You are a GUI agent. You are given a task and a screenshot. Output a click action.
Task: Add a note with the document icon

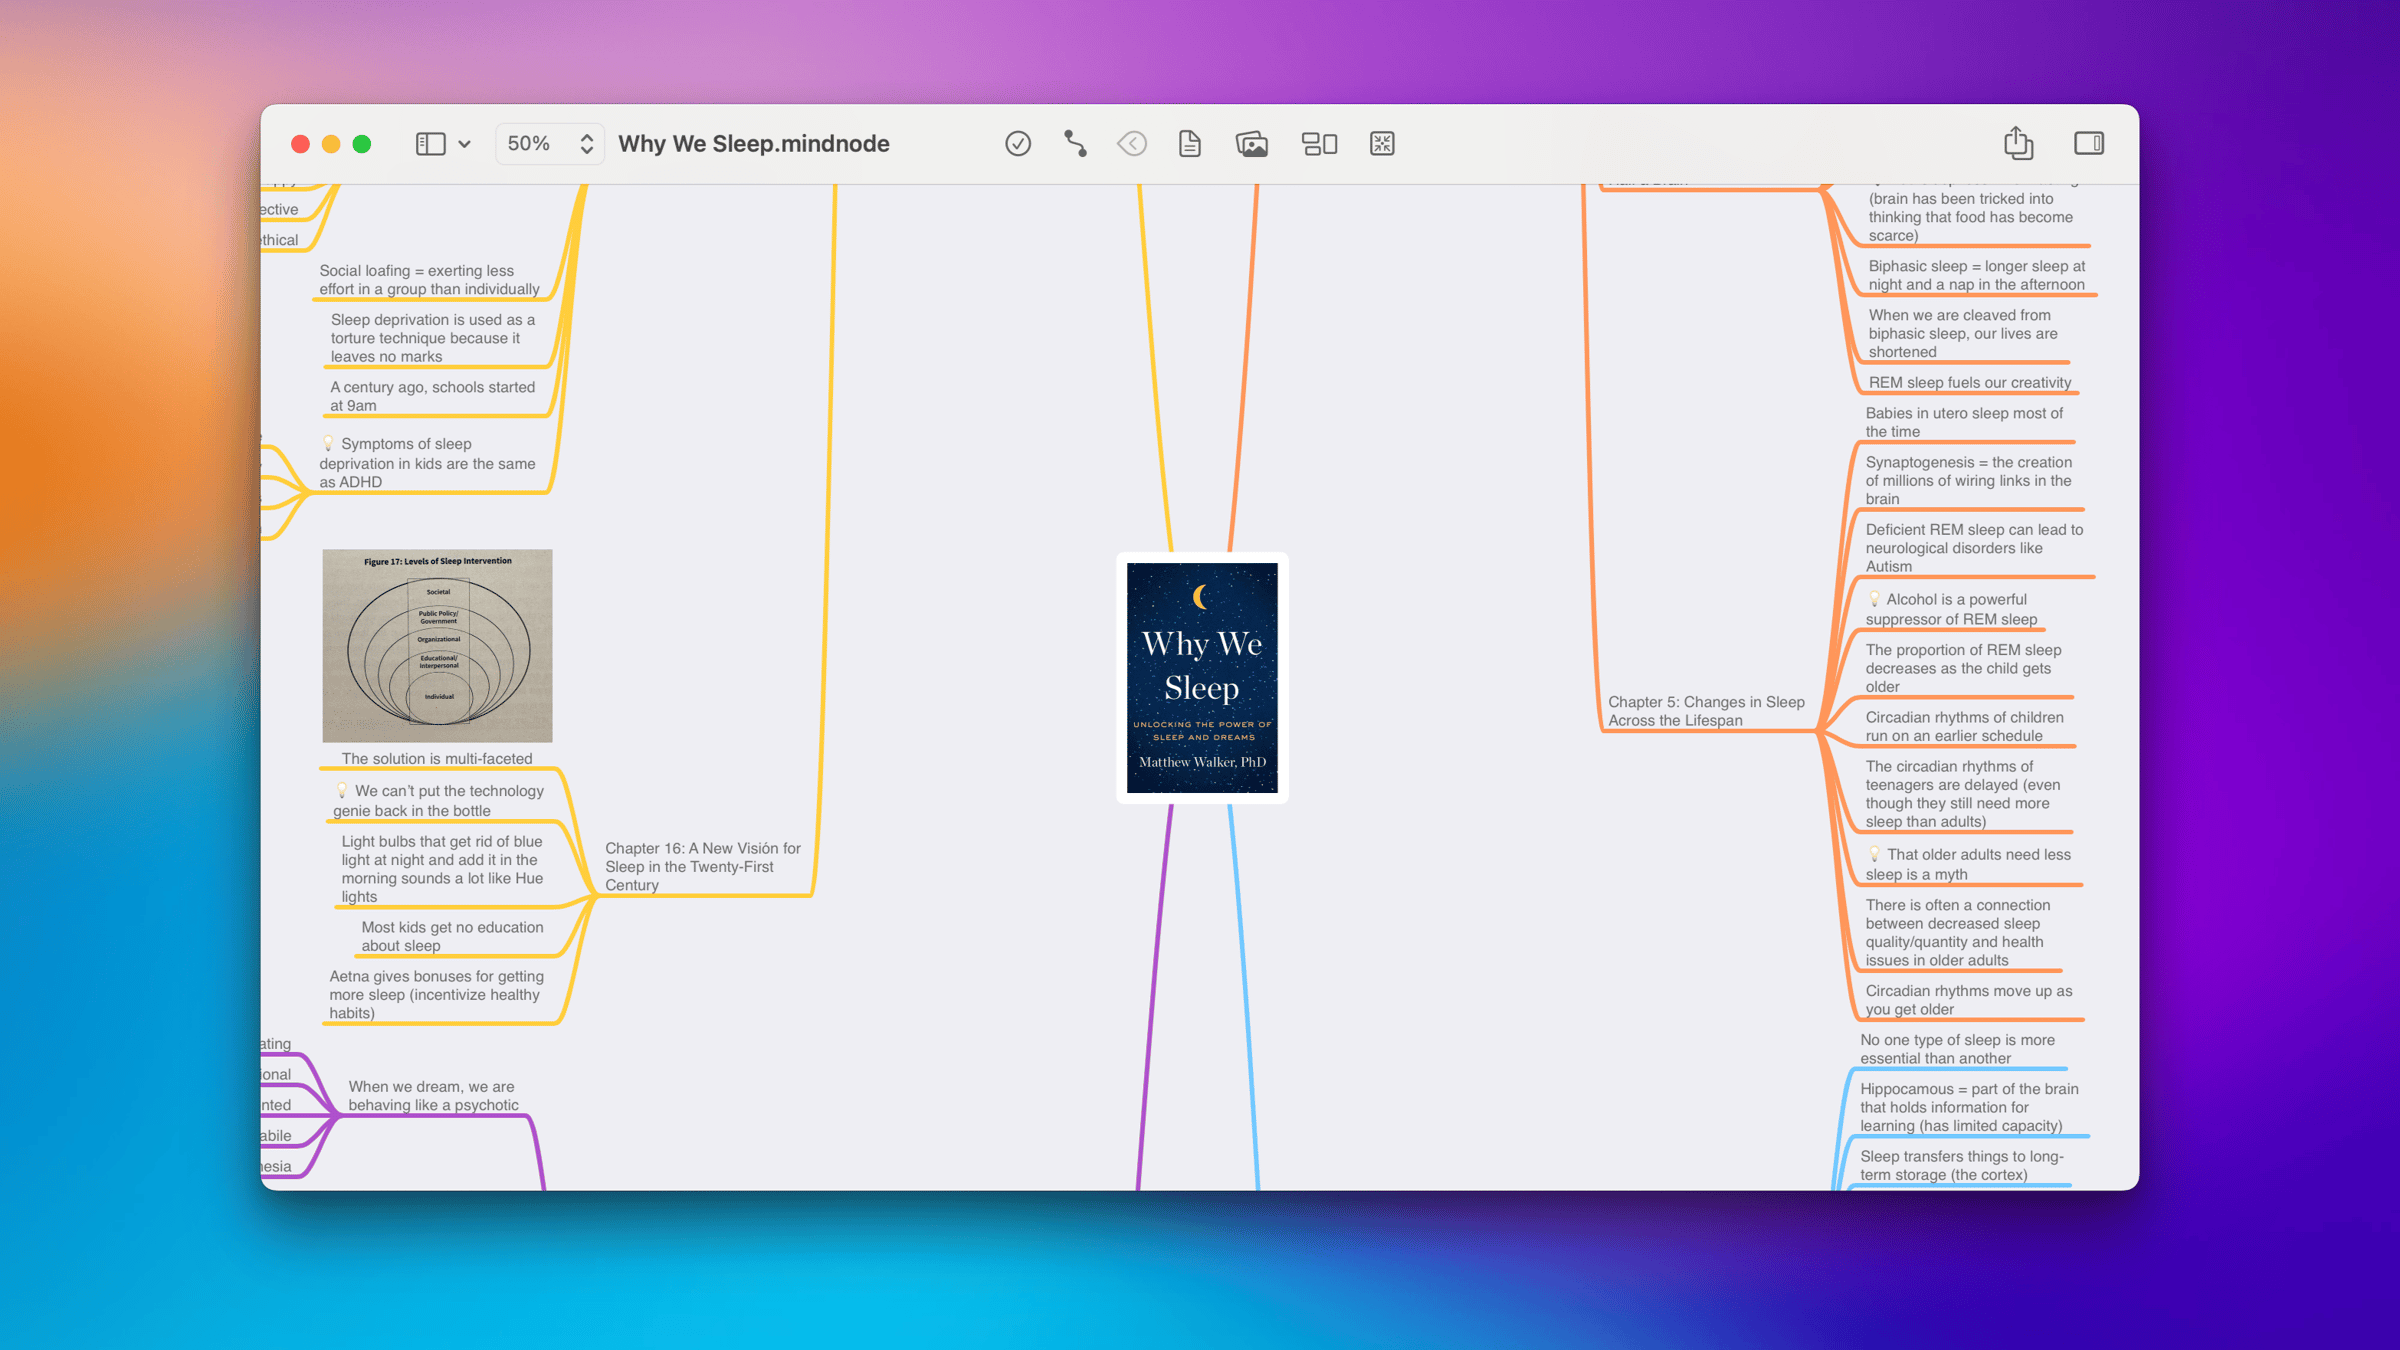pyautogui.click(x=1189, y=144)
